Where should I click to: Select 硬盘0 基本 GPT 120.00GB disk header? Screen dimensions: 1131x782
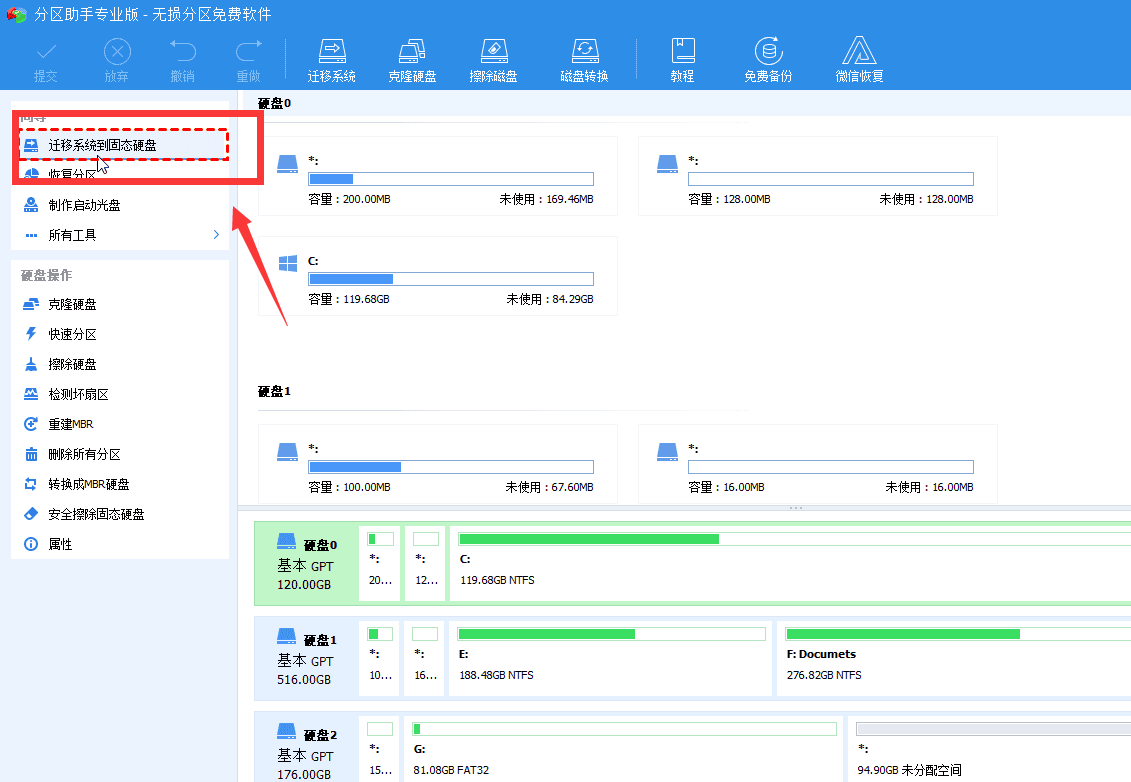coord(307,563)
